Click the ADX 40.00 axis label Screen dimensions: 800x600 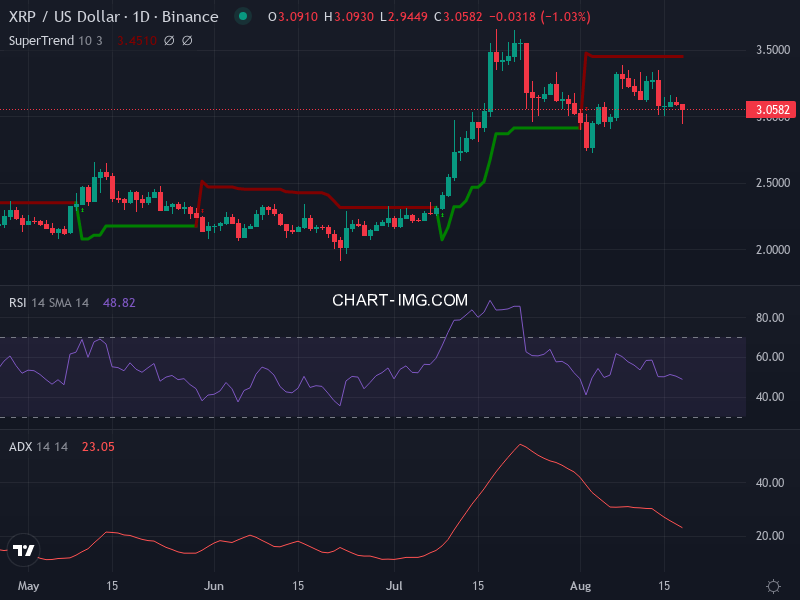(x=770, y=483)
